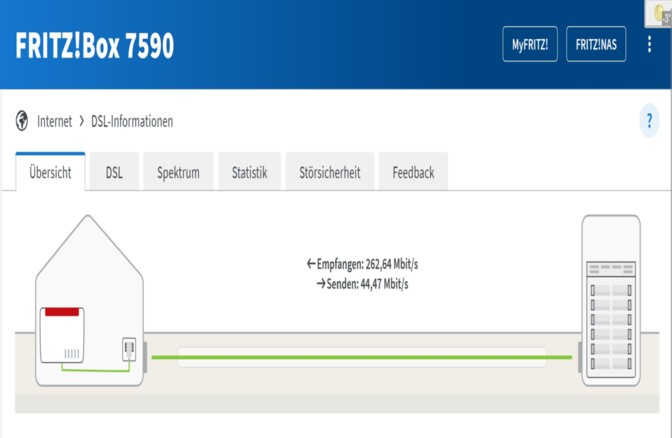Open the FRITZ!NAS button
Screen dimensions: 672x438
[596, 44]
